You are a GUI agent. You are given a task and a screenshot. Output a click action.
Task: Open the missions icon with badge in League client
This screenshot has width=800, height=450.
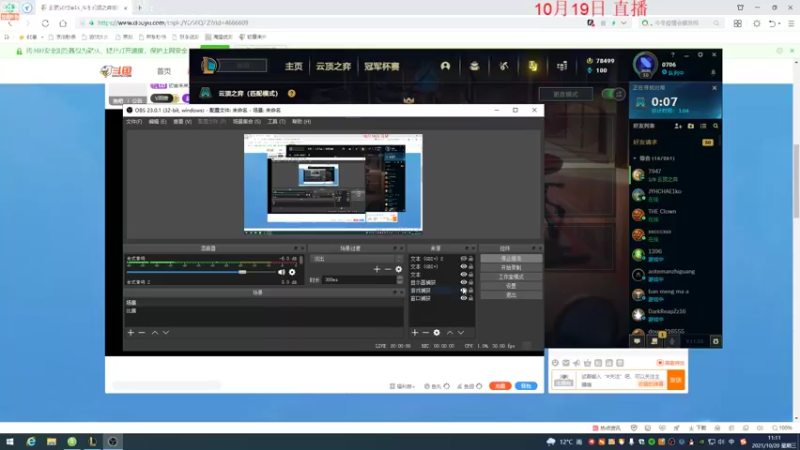coord(655,340)
